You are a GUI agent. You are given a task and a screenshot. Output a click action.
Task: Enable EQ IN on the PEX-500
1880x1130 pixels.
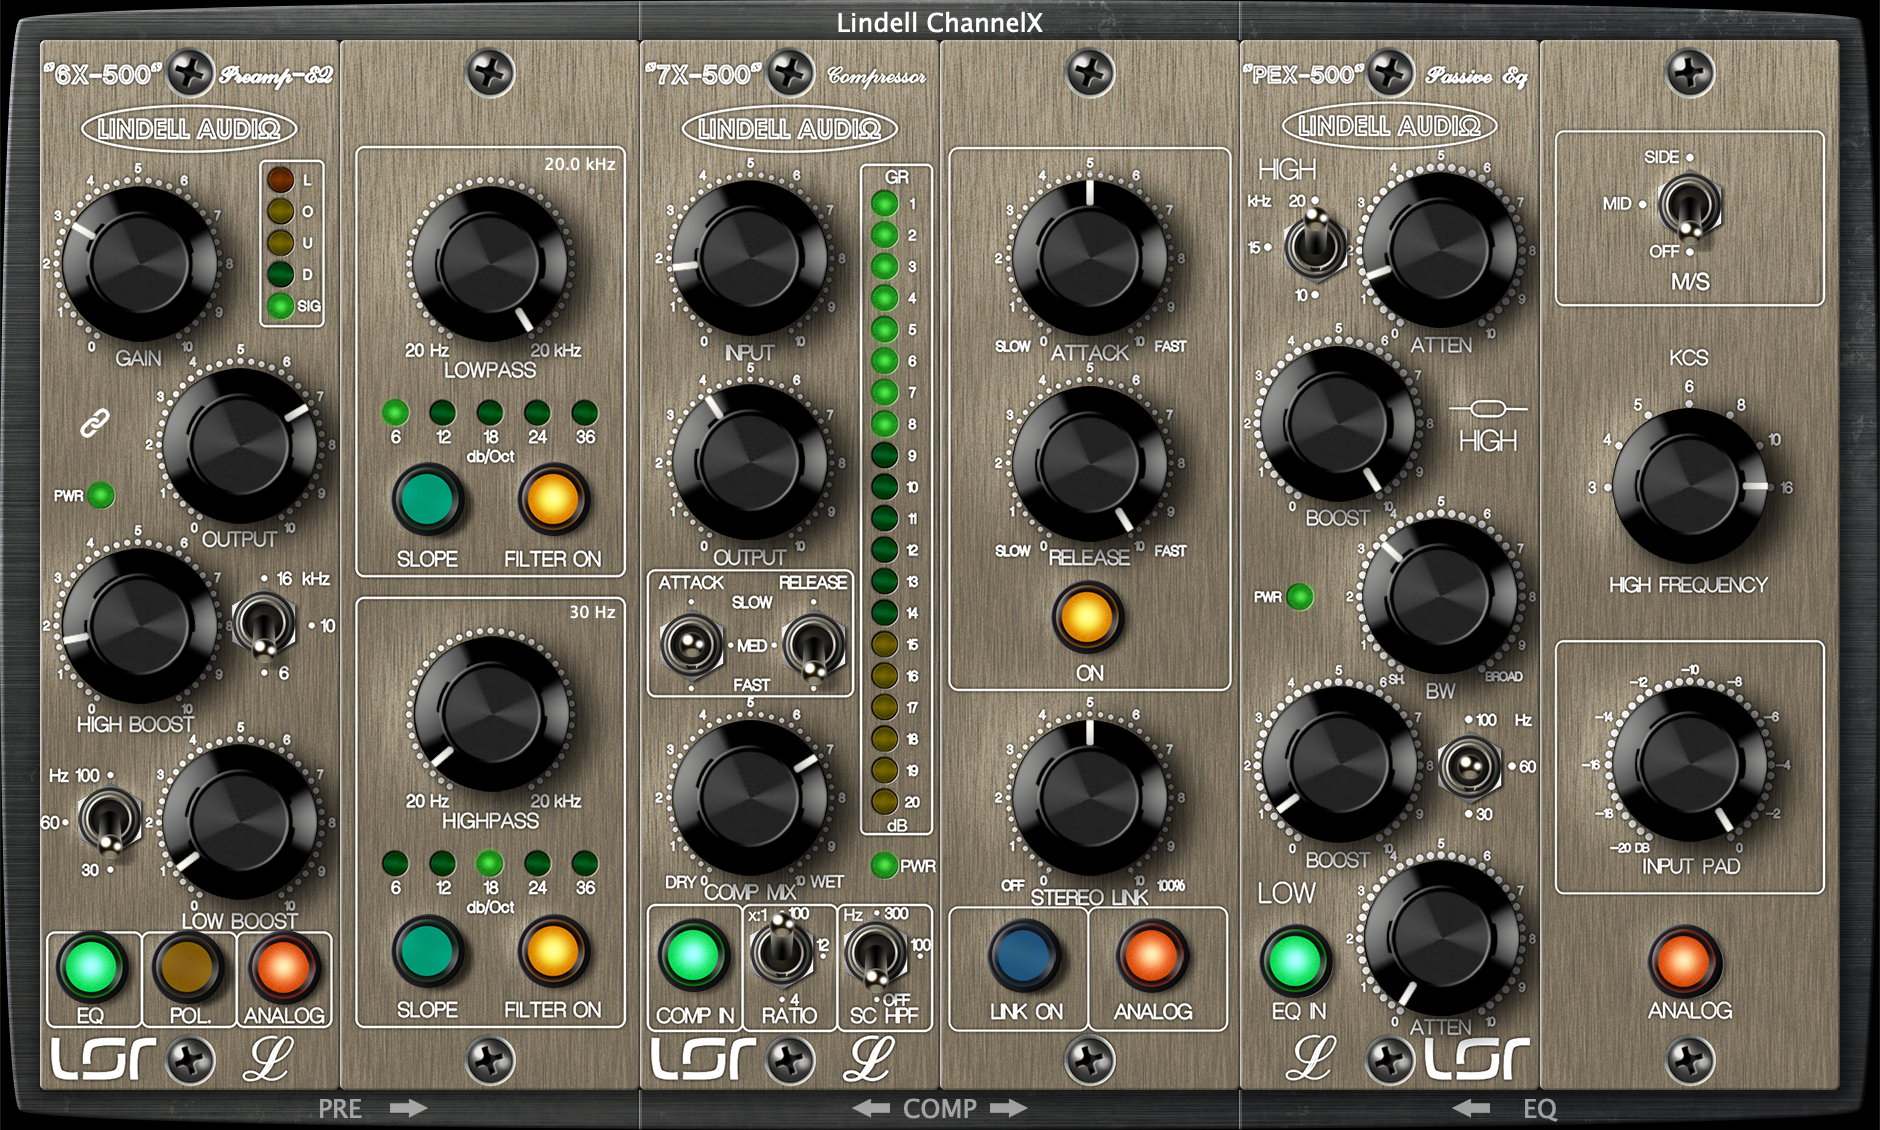1295,960
